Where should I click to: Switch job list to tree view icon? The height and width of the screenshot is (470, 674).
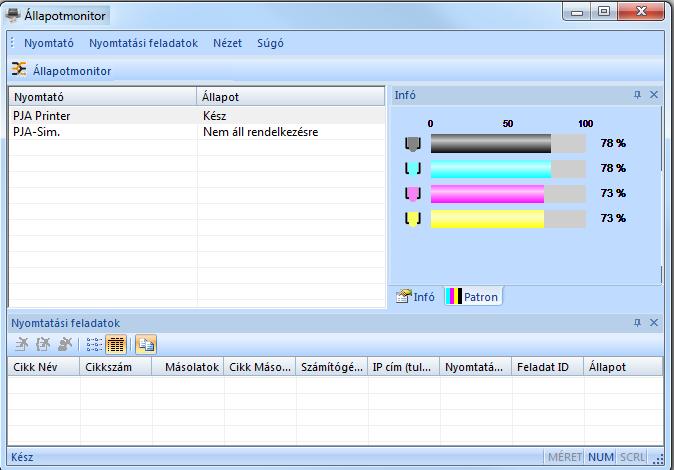pos(94,344)
